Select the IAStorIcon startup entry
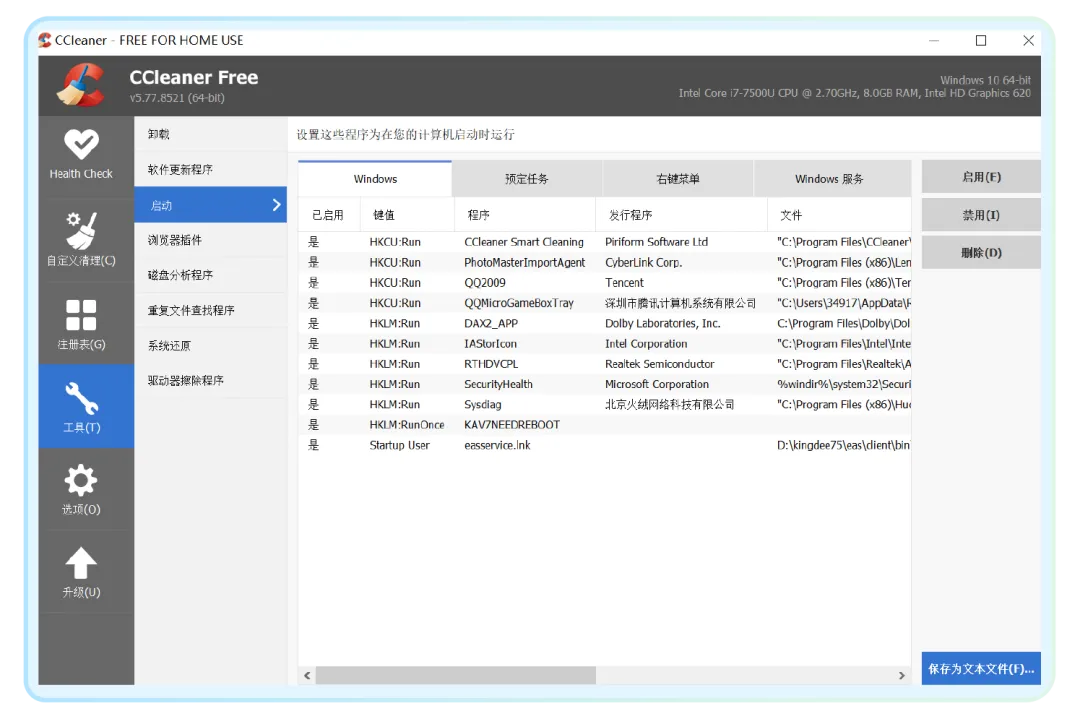The height and width of the screenshot is (719, 1080). (x=605, y=344)
